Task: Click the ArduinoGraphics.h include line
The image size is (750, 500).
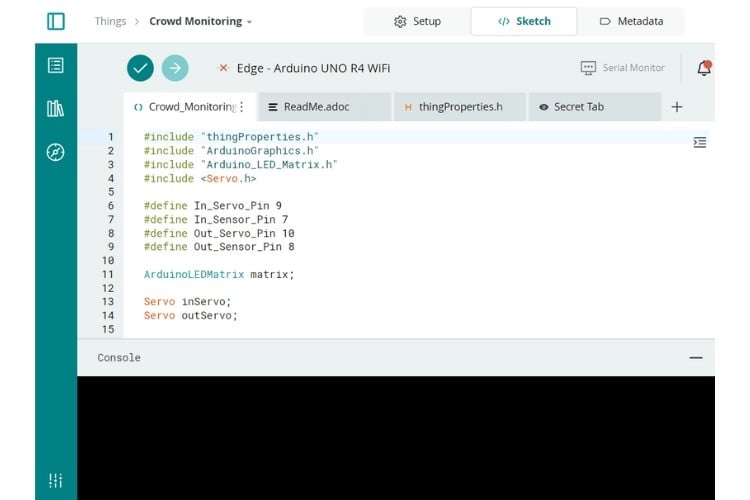Action: coord(231,151)
